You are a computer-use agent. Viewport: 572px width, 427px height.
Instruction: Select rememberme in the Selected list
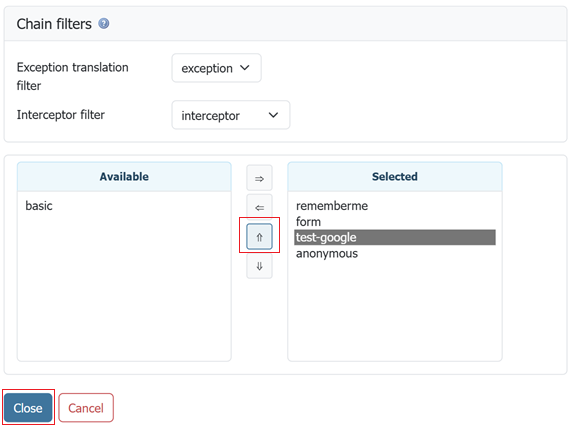(x=332, y=206)
